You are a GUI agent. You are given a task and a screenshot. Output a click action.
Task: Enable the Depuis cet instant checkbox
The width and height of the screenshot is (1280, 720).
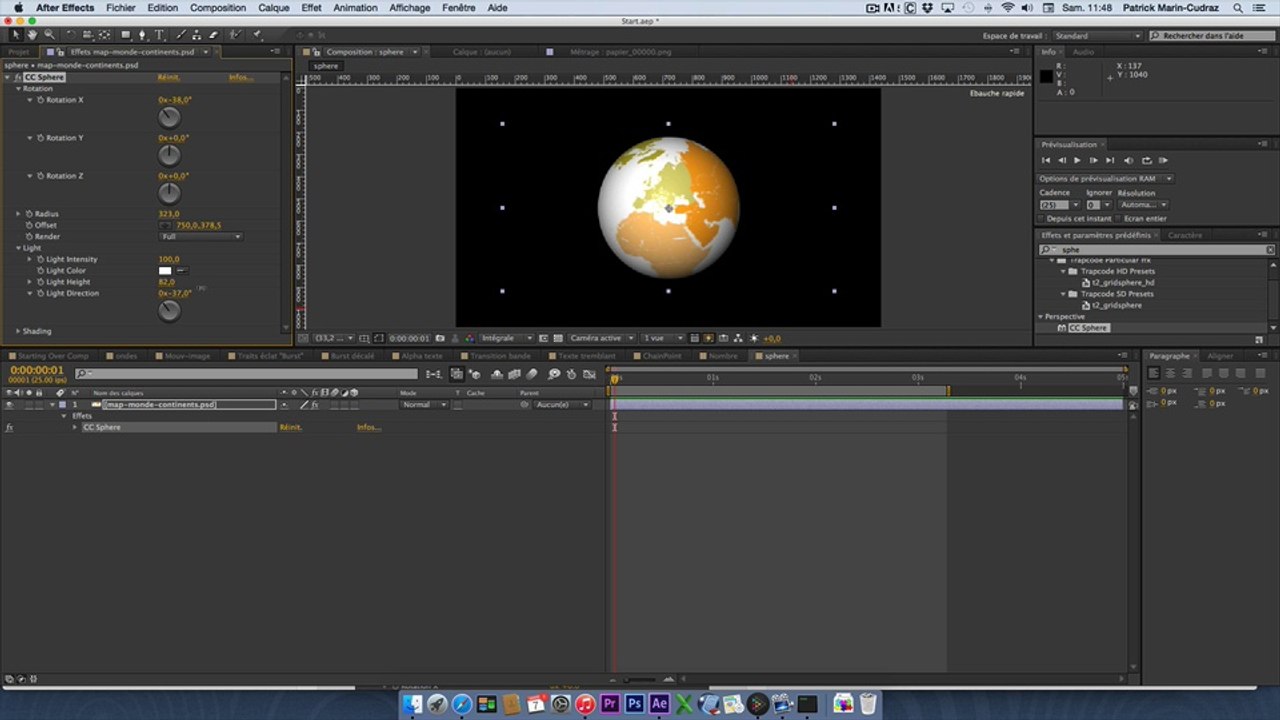[x=1042, y=218]
